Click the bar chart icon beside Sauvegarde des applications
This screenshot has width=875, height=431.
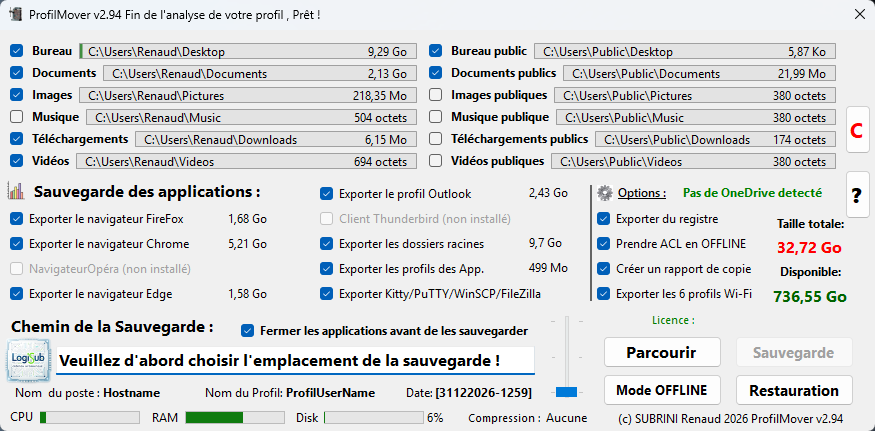point(16,192)
